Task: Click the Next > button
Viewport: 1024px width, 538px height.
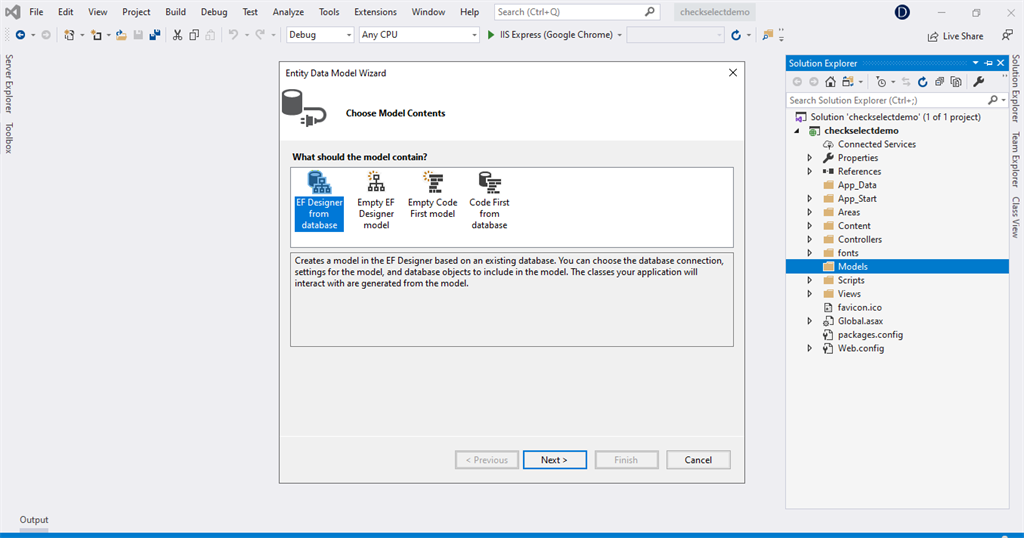Action: coord(554,460)
